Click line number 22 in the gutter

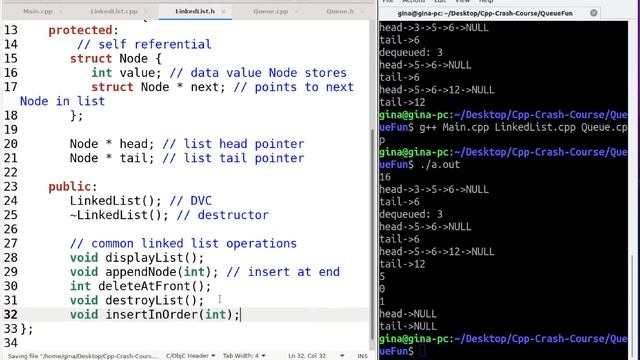coord(11,172)
